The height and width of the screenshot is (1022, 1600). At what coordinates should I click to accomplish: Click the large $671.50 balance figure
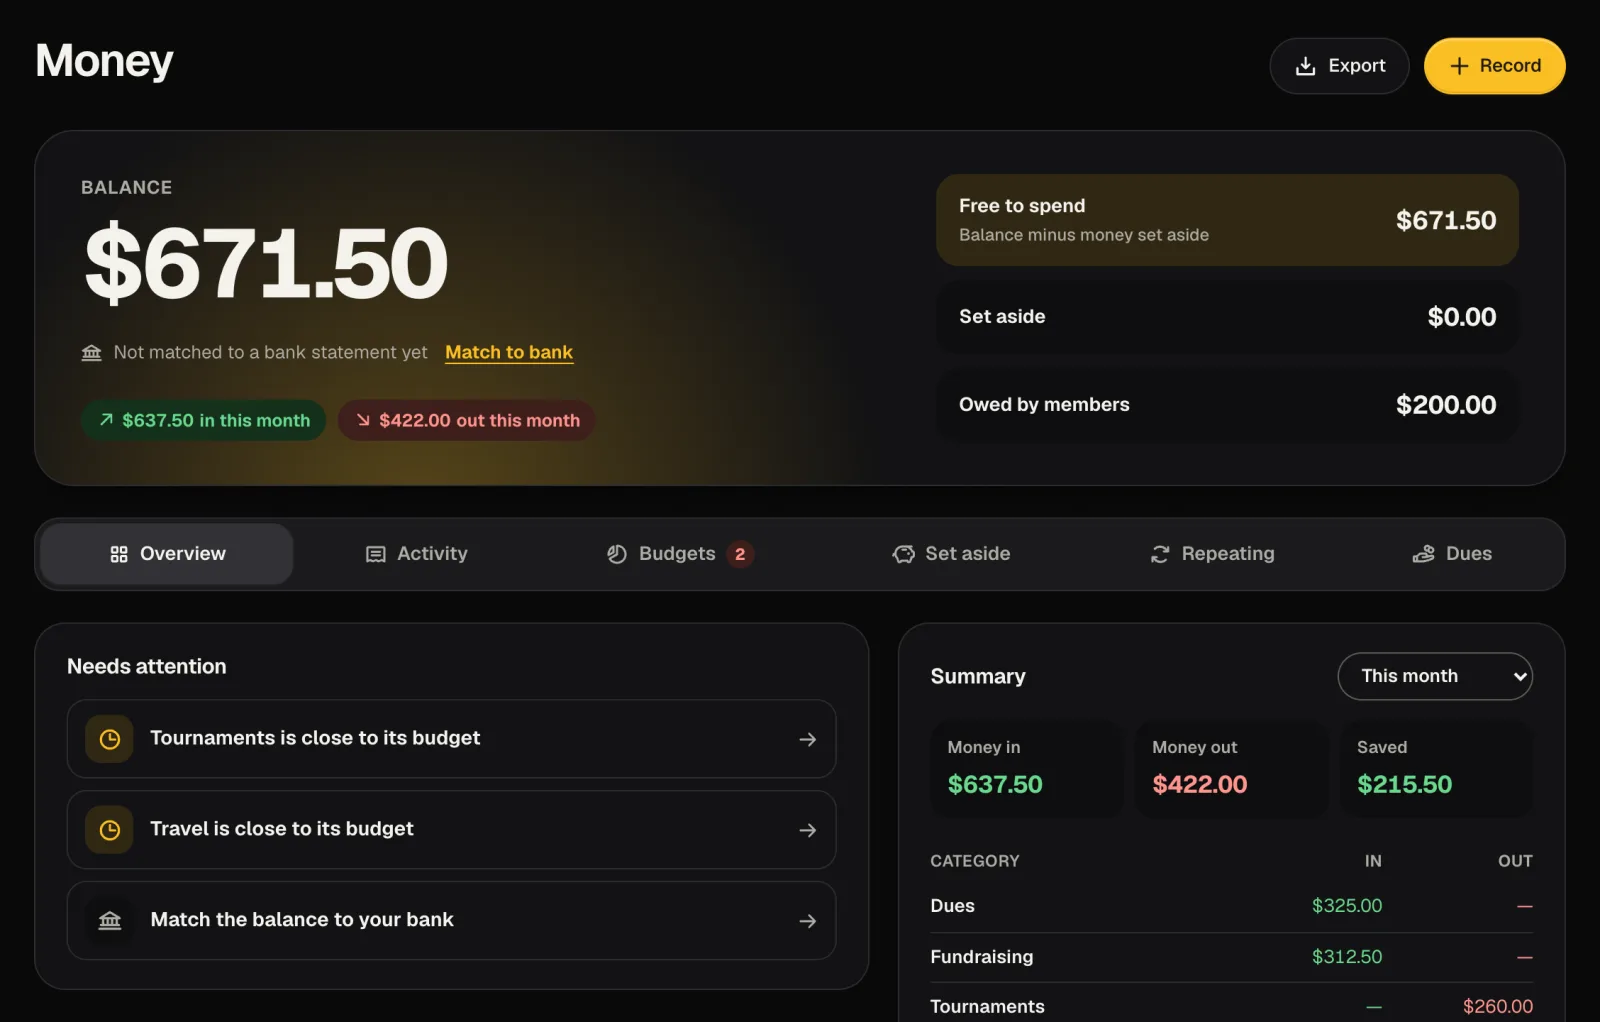pos(266,264)
